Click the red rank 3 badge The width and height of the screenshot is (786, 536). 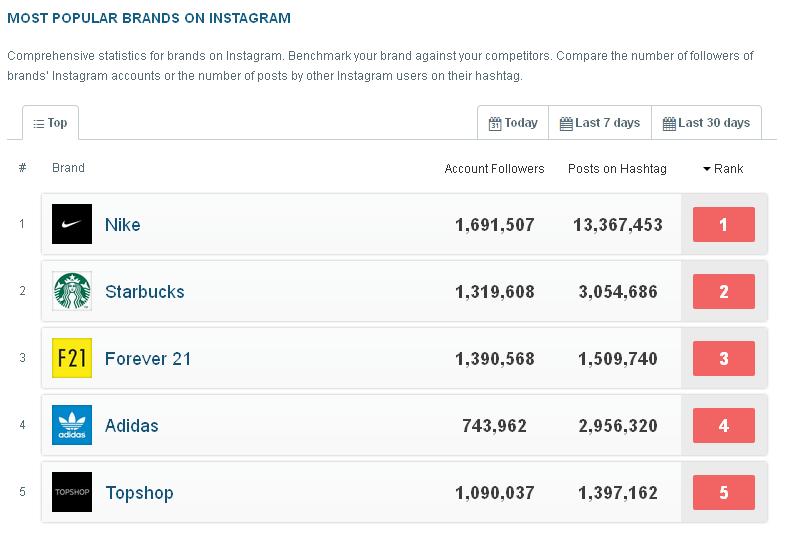(x=723, y=359)
